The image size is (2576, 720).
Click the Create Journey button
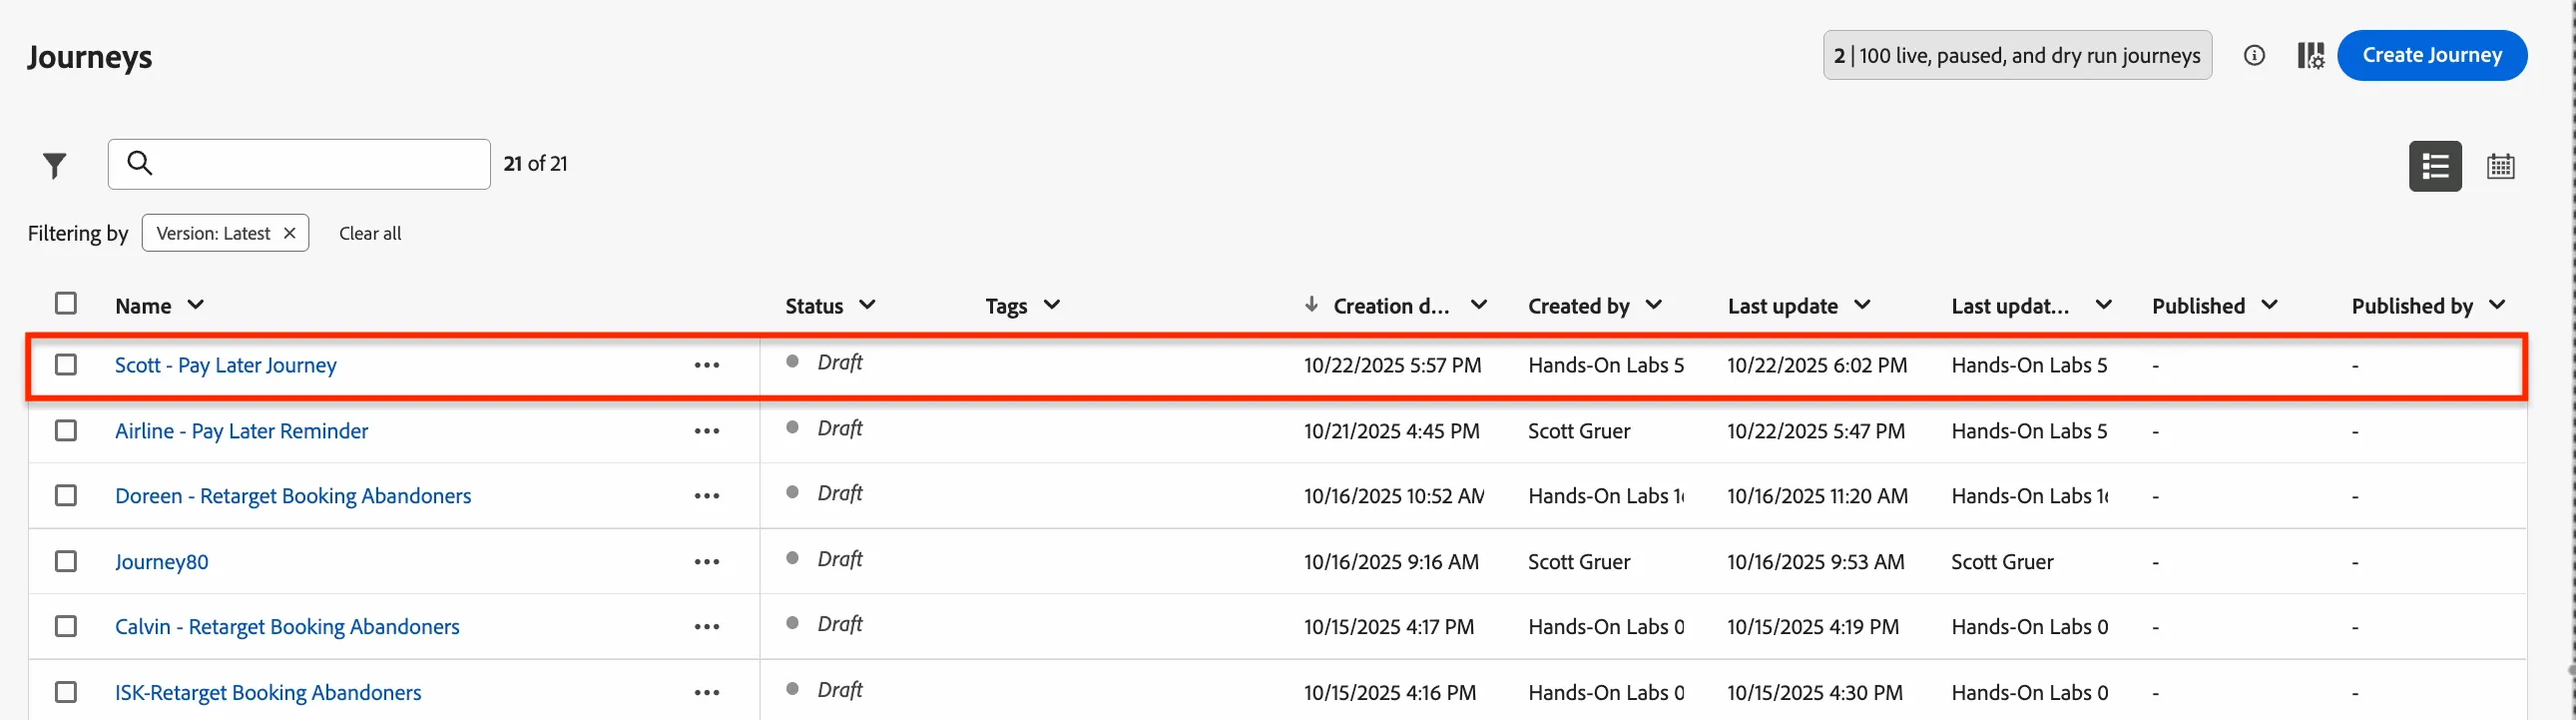coord(2432,55)
